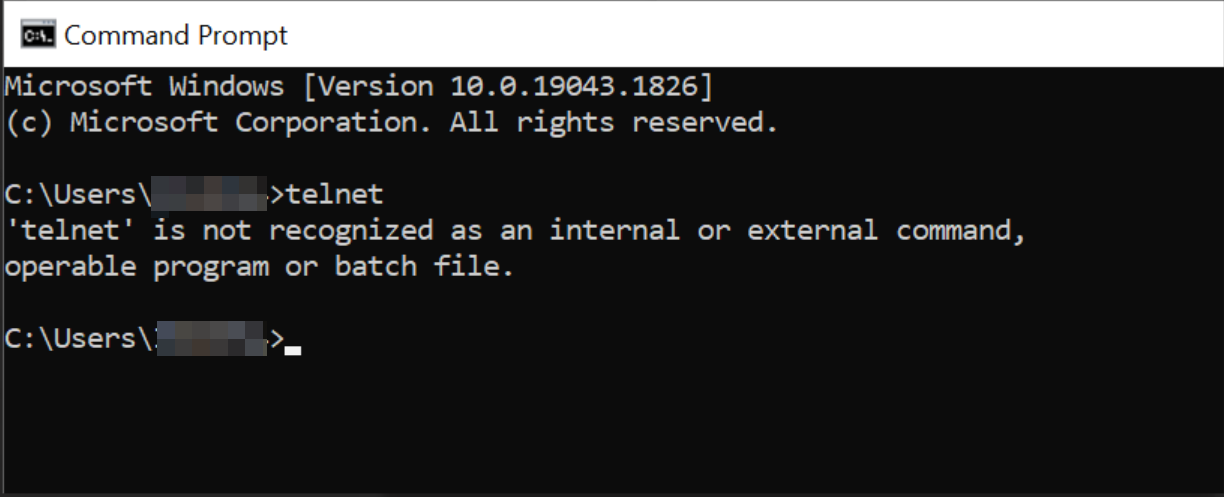Click the first C:\Users\ prompt path

coord(78,194)
